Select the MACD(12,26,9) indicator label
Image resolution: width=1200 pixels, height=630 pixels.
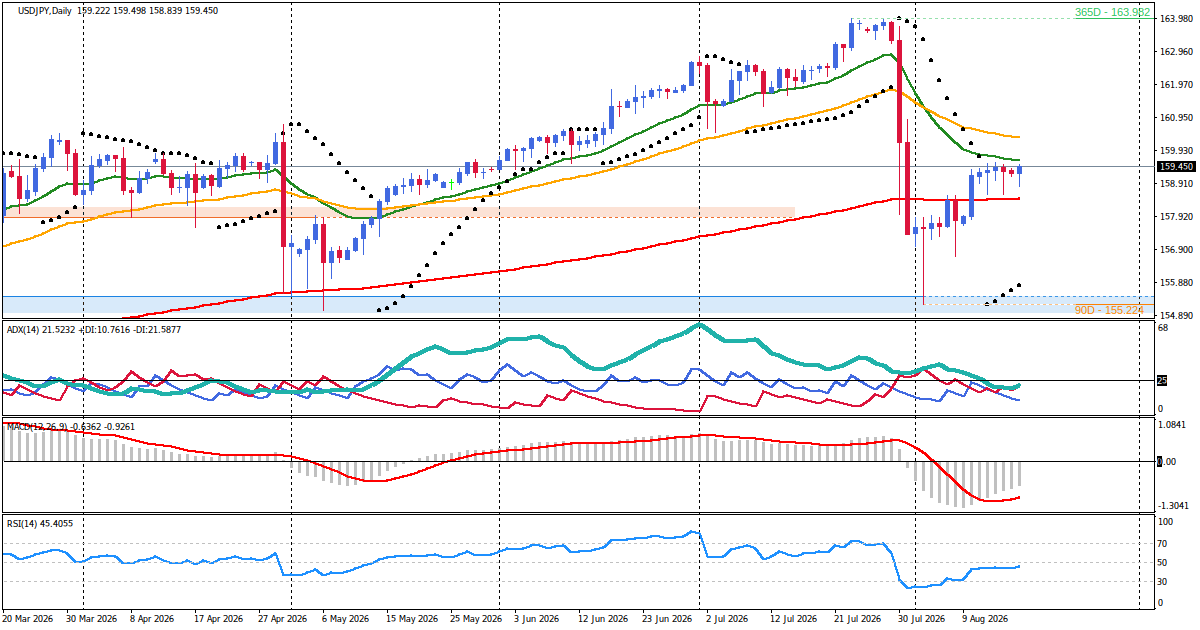(70, 426)
